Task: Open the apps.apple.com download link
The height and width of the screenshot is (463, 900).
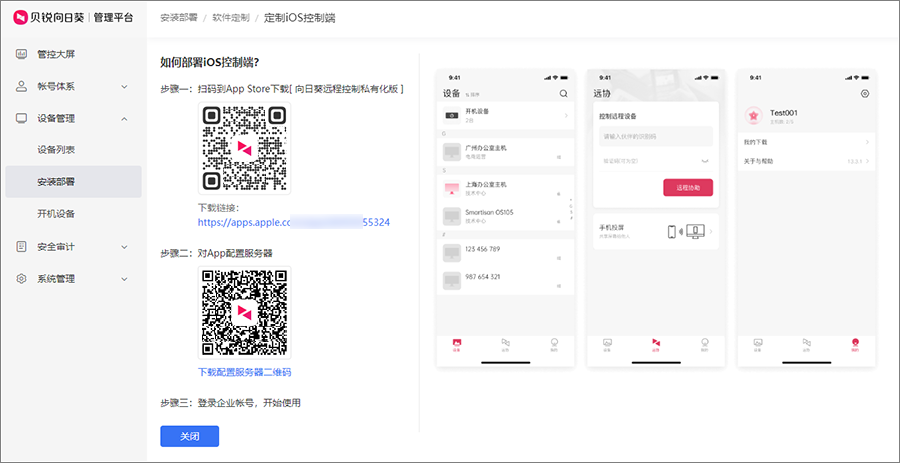Action: 294,222
